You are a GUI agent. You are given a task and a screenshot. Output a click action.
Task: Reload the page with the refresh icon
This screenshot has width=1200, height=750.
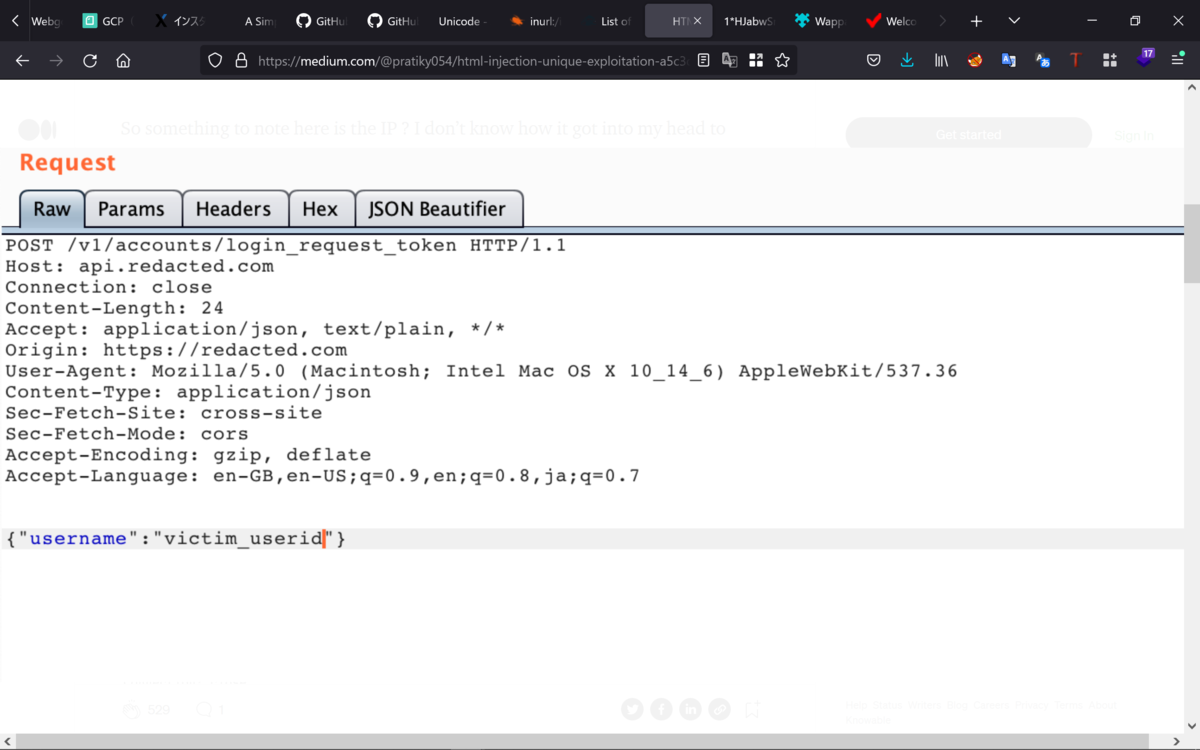pyautogui.click(x=90, y=61)
